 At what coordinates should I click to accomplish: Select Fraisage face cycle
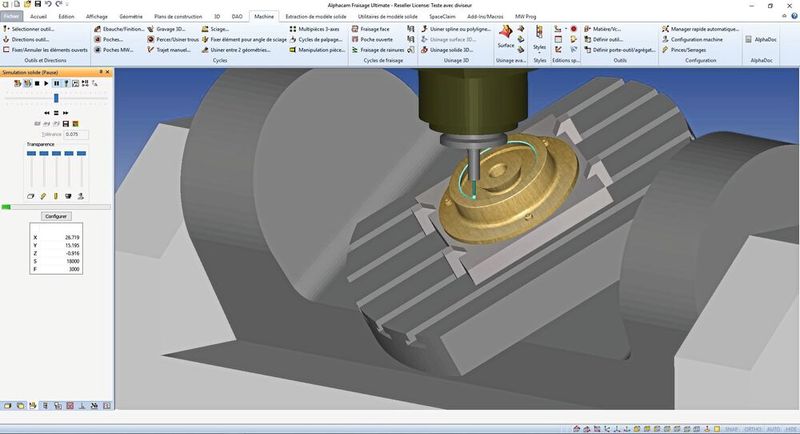pos(370,29)
